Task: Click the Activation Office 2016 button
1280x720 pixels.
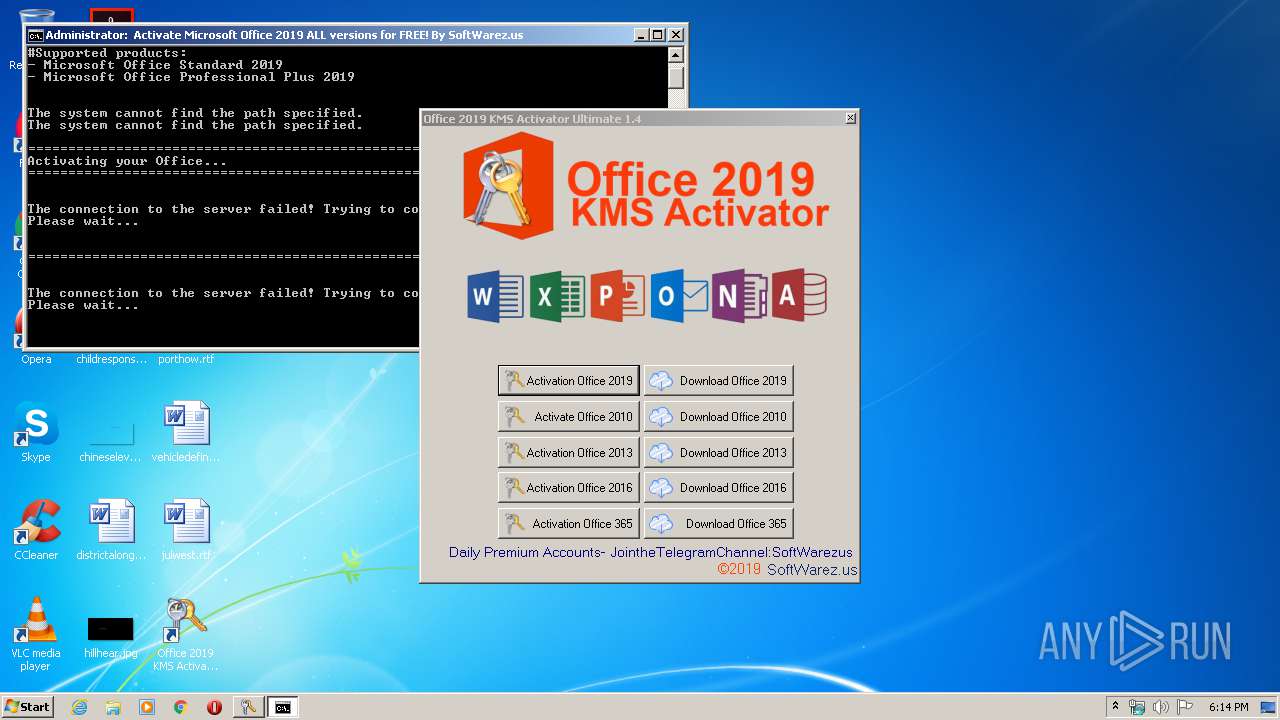Action: tap(568, 487)
